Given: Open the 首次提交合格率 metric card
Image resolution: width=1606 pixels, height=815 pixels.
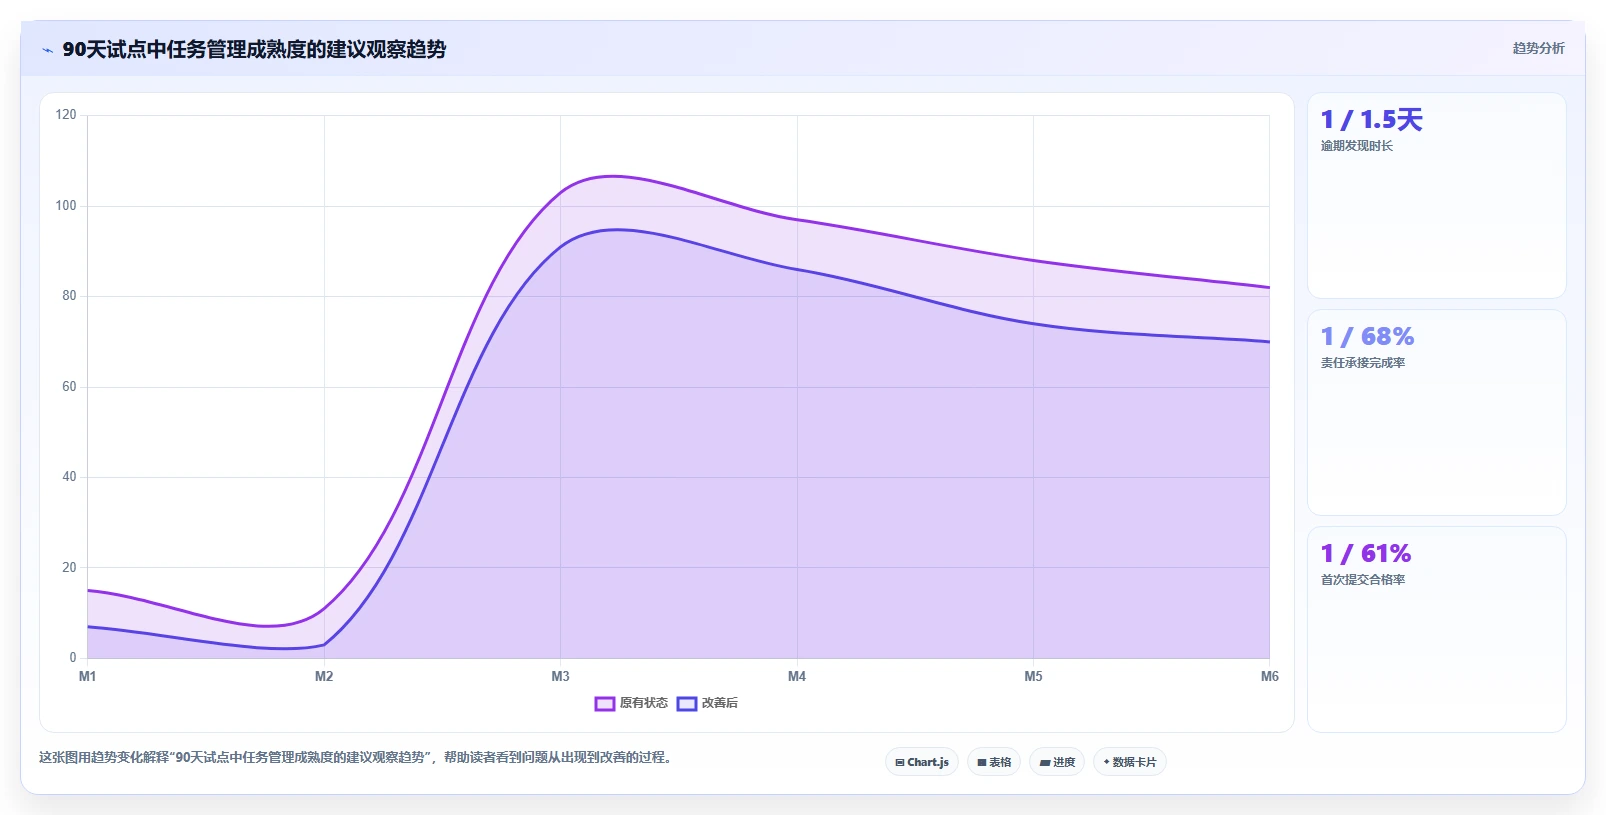Looking at the screenshot, I should [1436, 629].
